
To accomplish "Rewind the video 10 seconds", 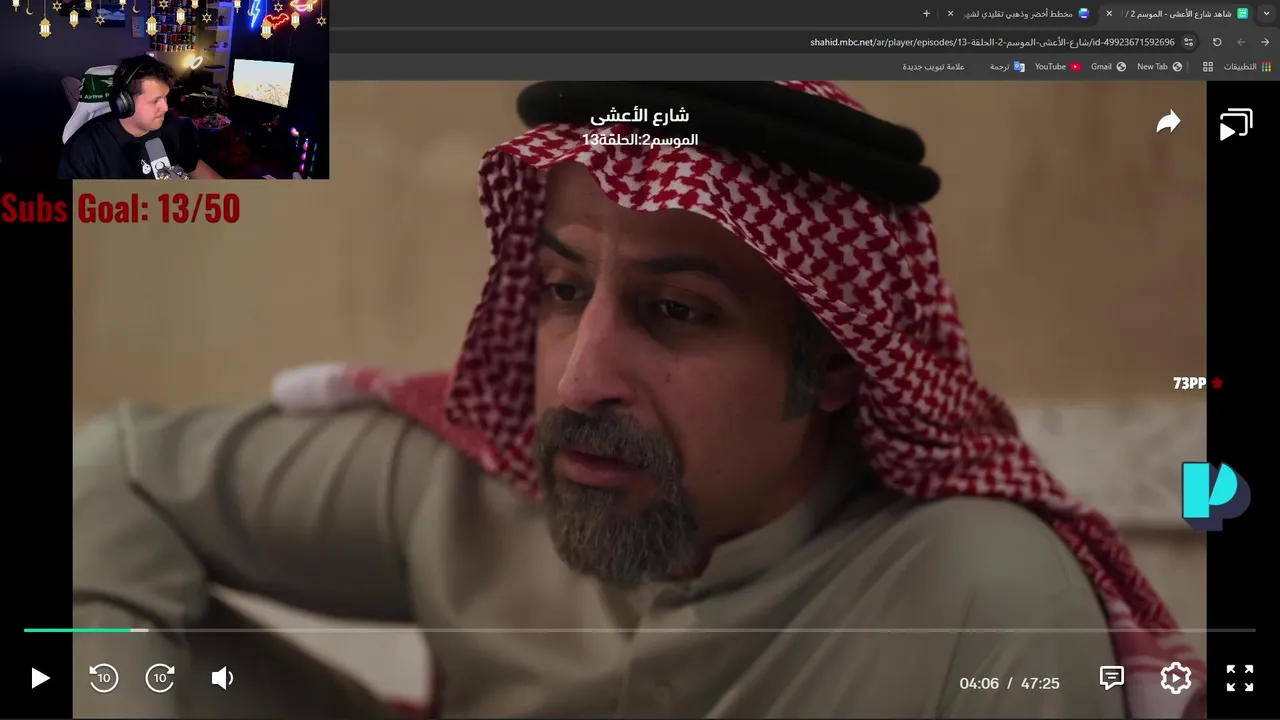I will tap(103, 678).
